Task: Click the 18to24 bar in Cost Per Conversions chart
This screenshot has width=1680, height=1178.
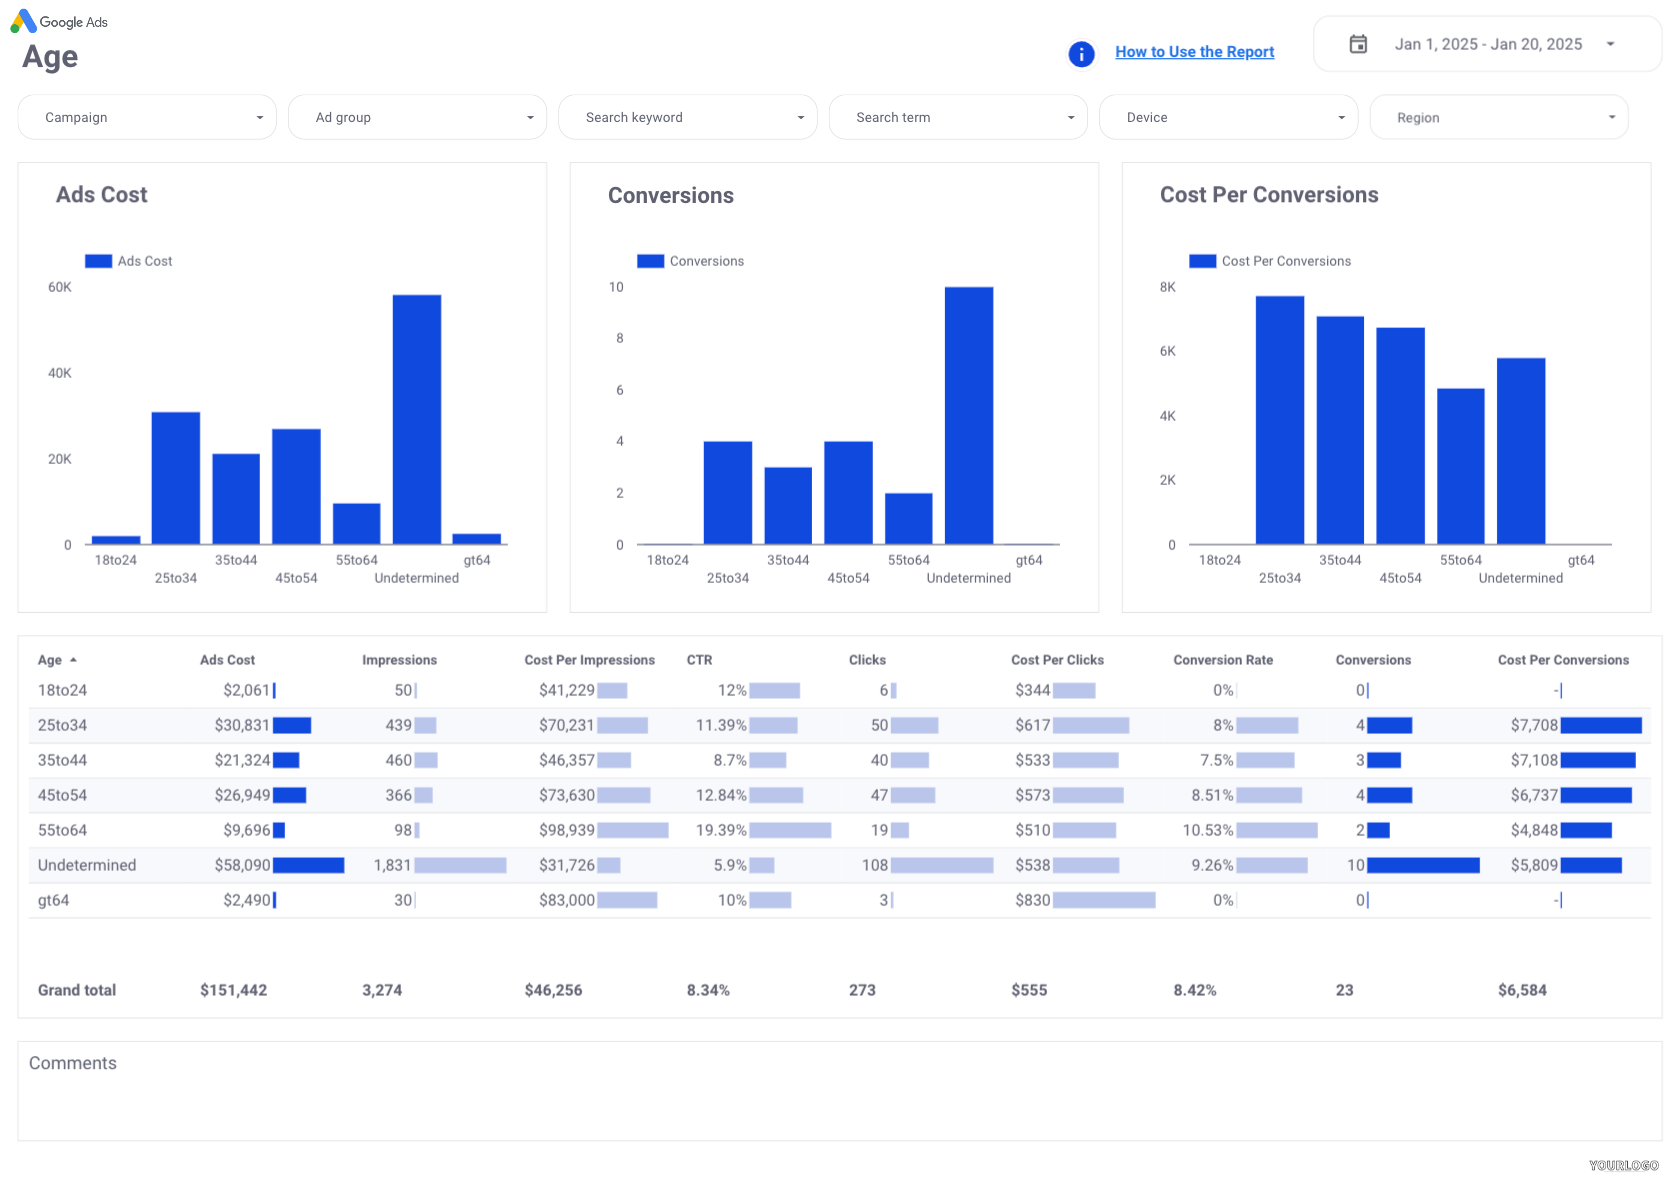Action: [x=1220, y=543]
